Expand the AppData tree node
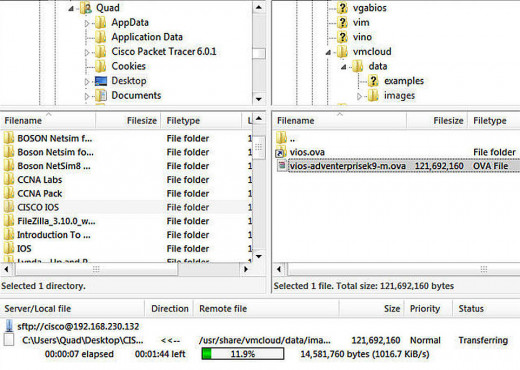 click(x=87, y=23)
